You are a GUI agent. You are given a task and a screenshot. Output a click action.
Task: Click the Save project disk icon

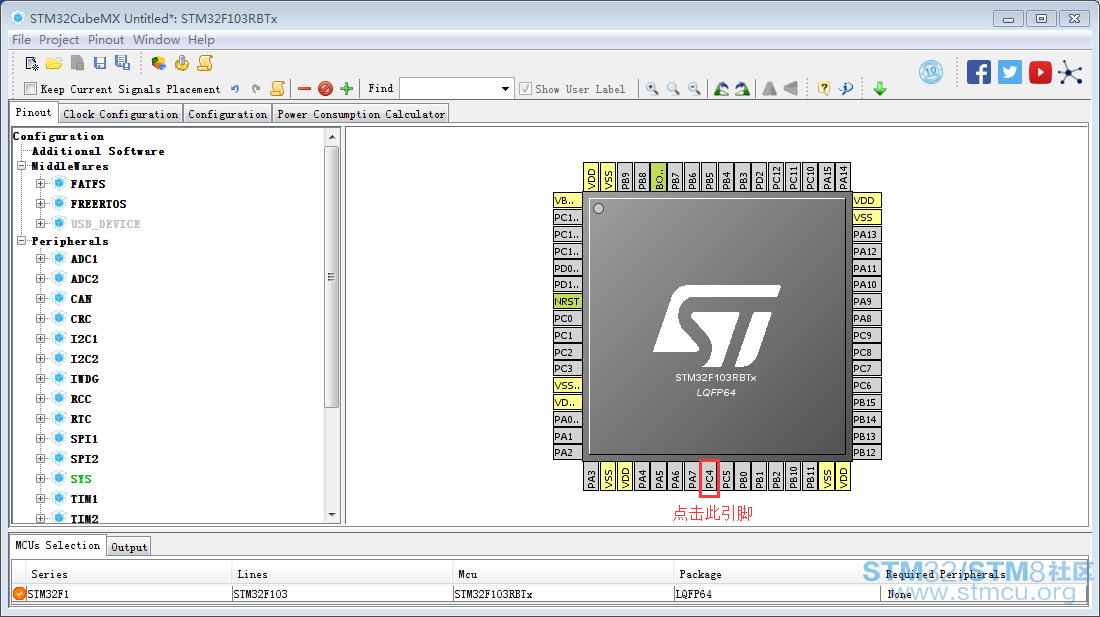(100, 63)
